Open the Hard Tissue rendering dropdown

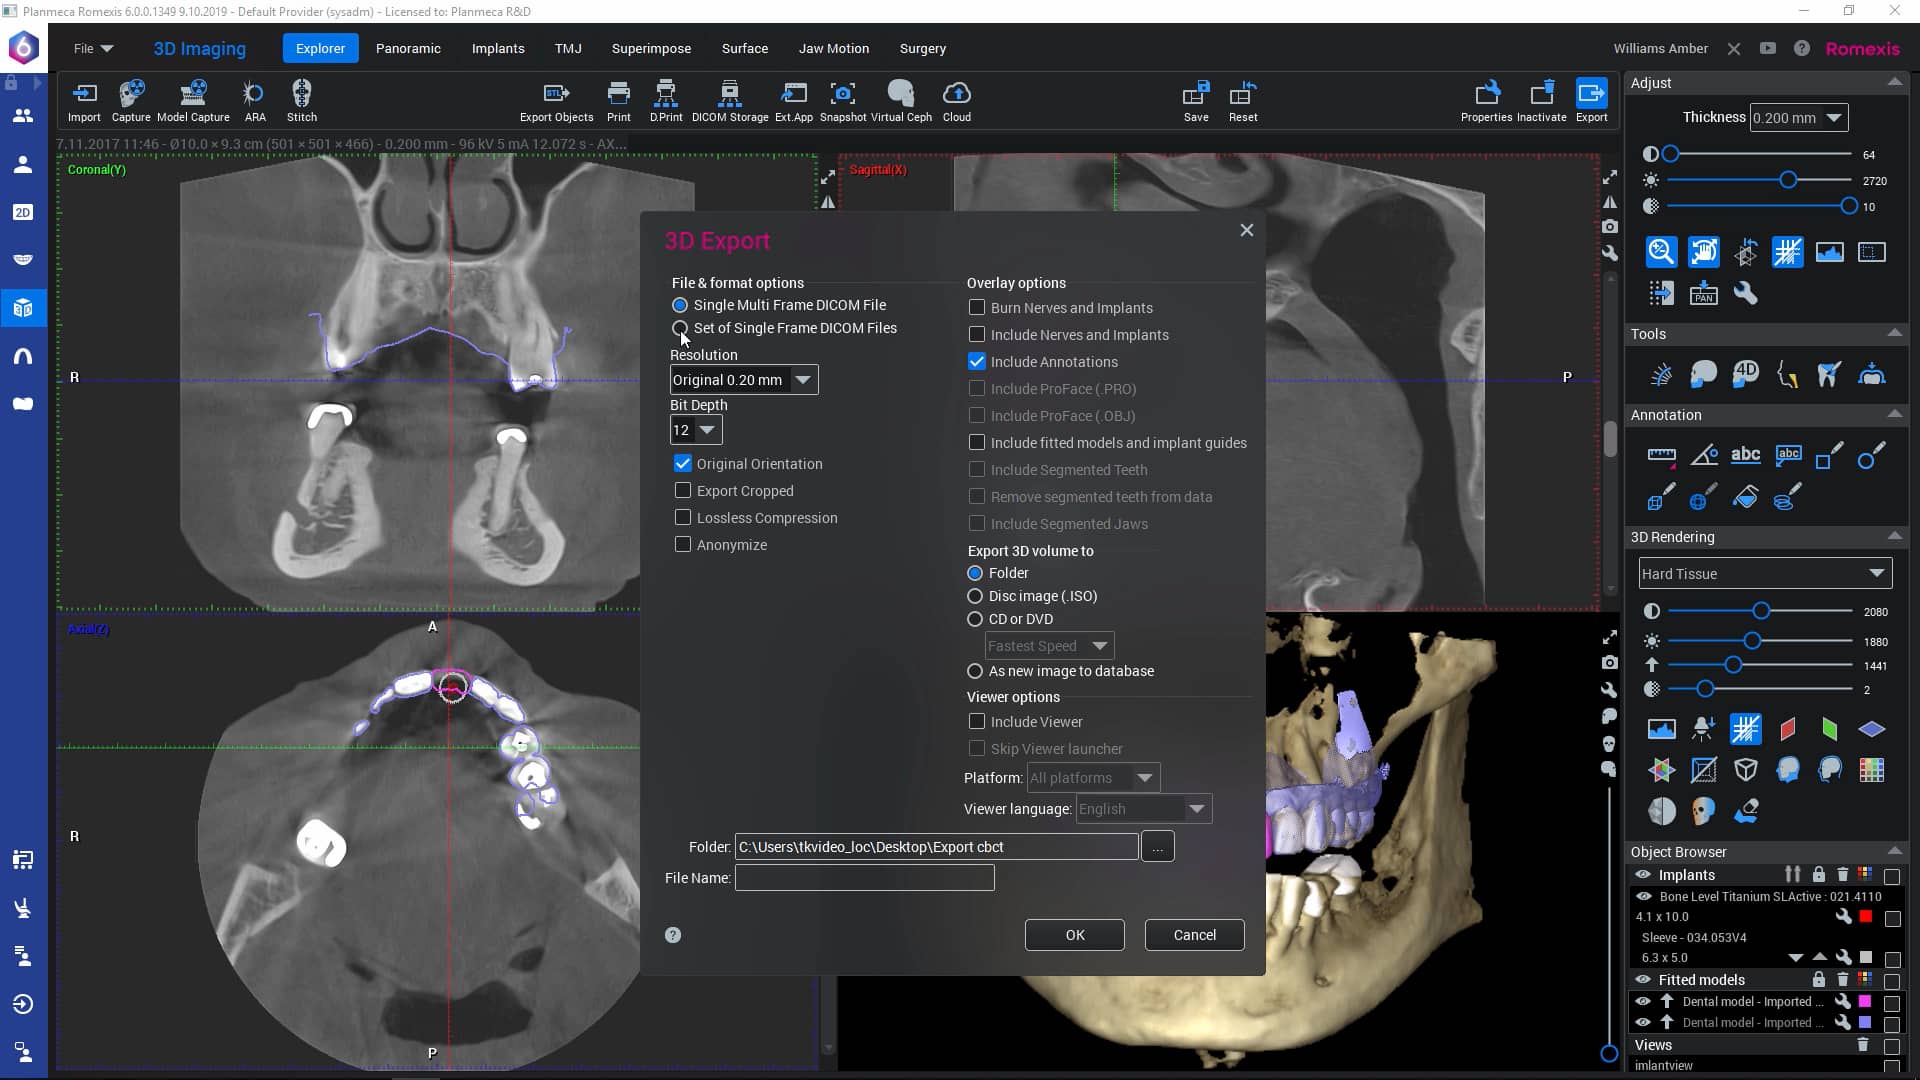pyautogui.click(x=1765, y=573)
